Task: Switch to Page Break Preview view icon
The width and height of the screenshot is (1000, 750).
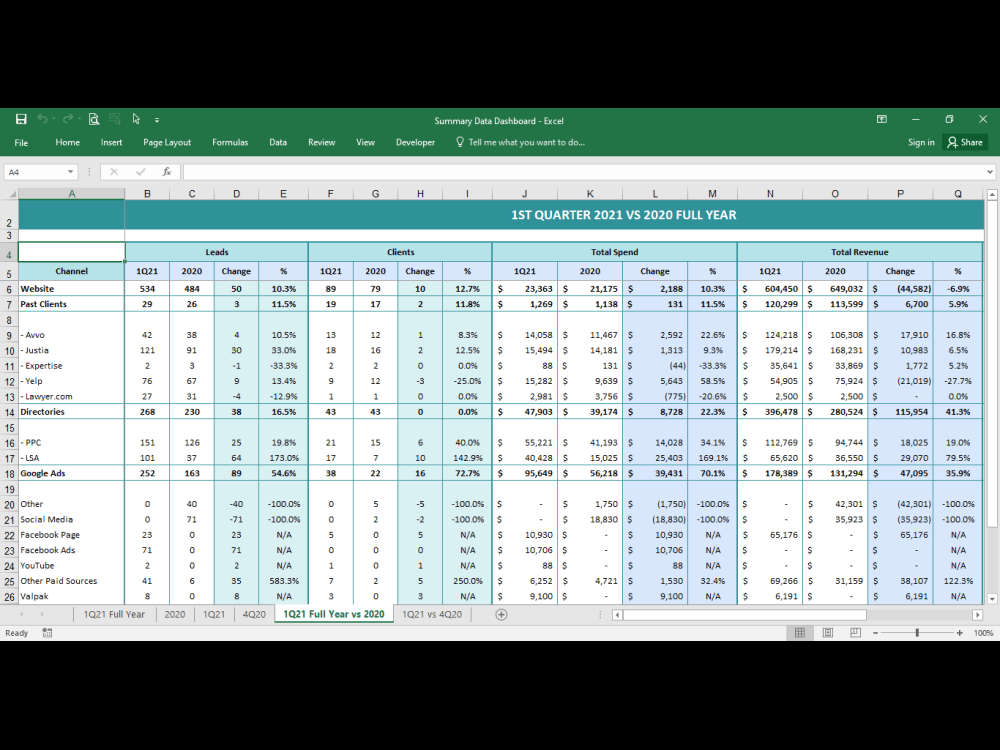Action: click(x=855, y=632)
